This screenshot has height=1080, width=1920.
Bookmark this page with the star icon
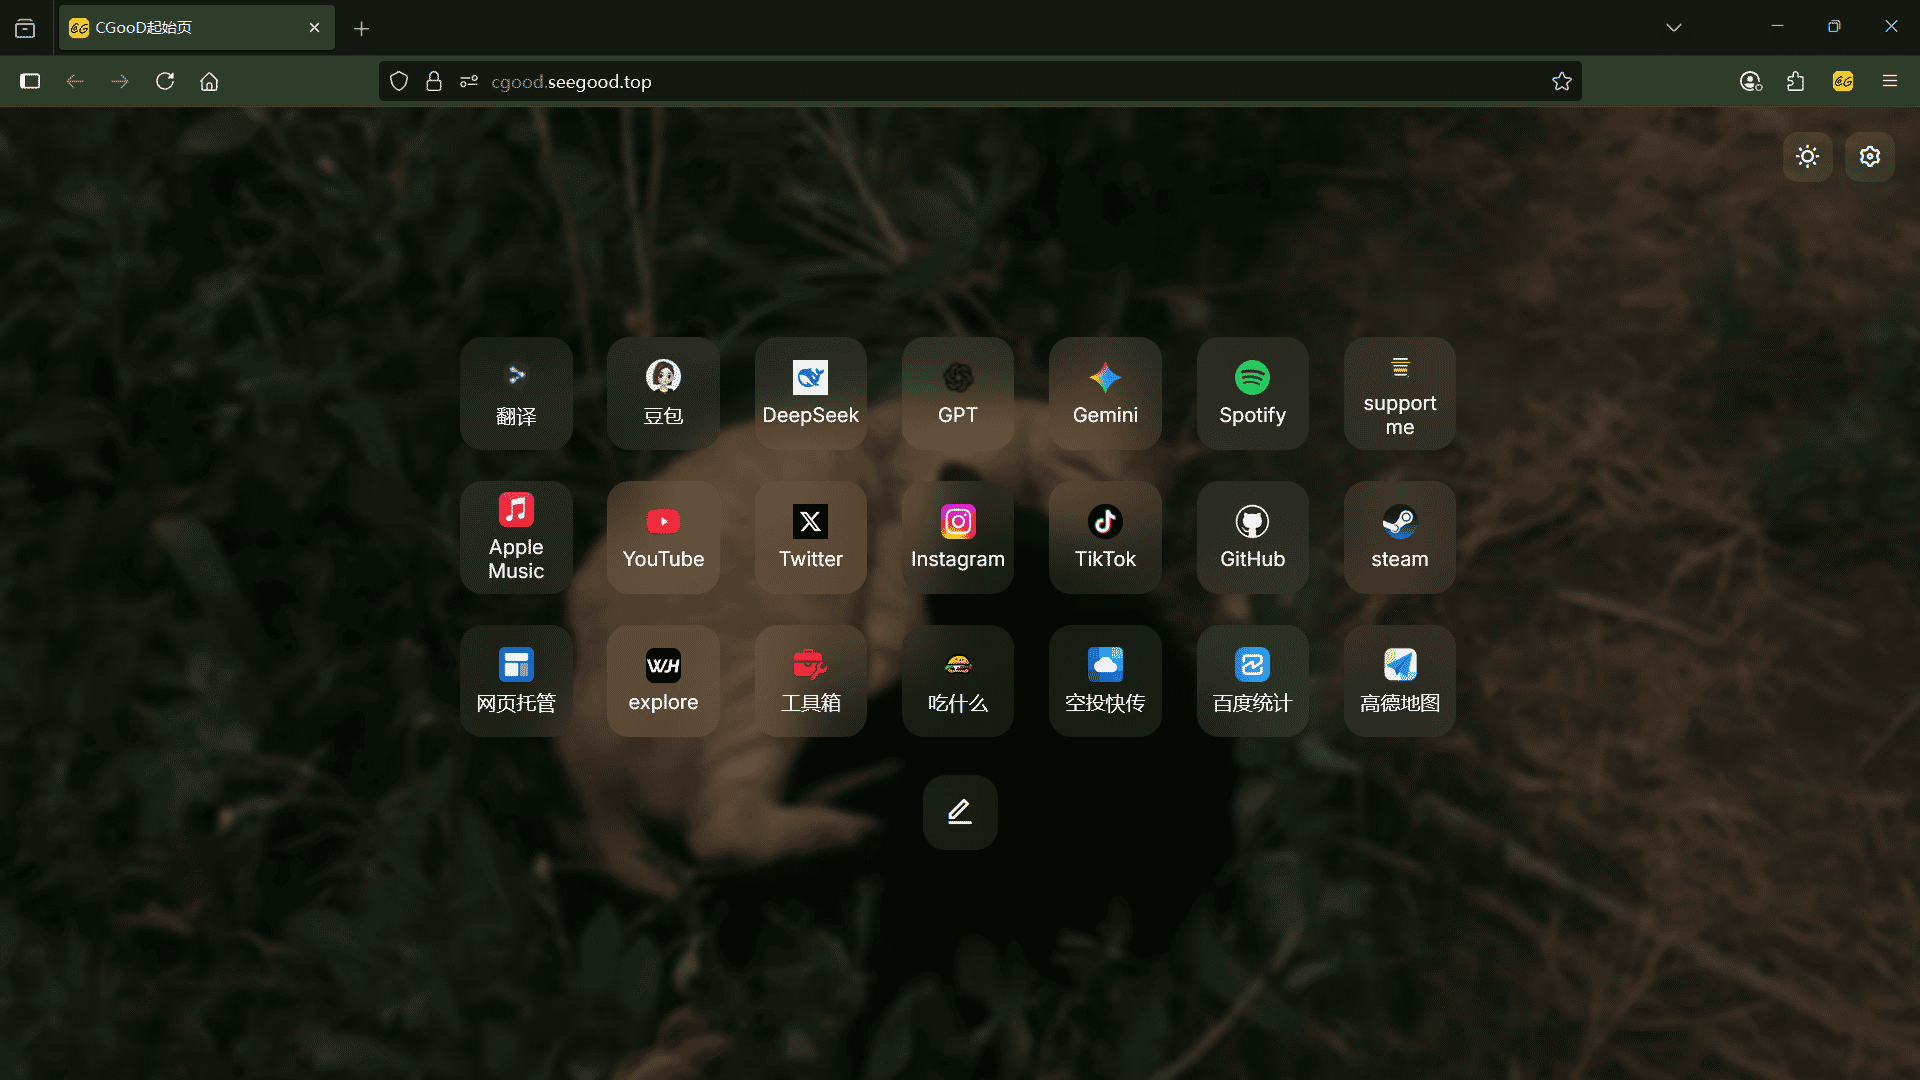(x=1562, y=81)
